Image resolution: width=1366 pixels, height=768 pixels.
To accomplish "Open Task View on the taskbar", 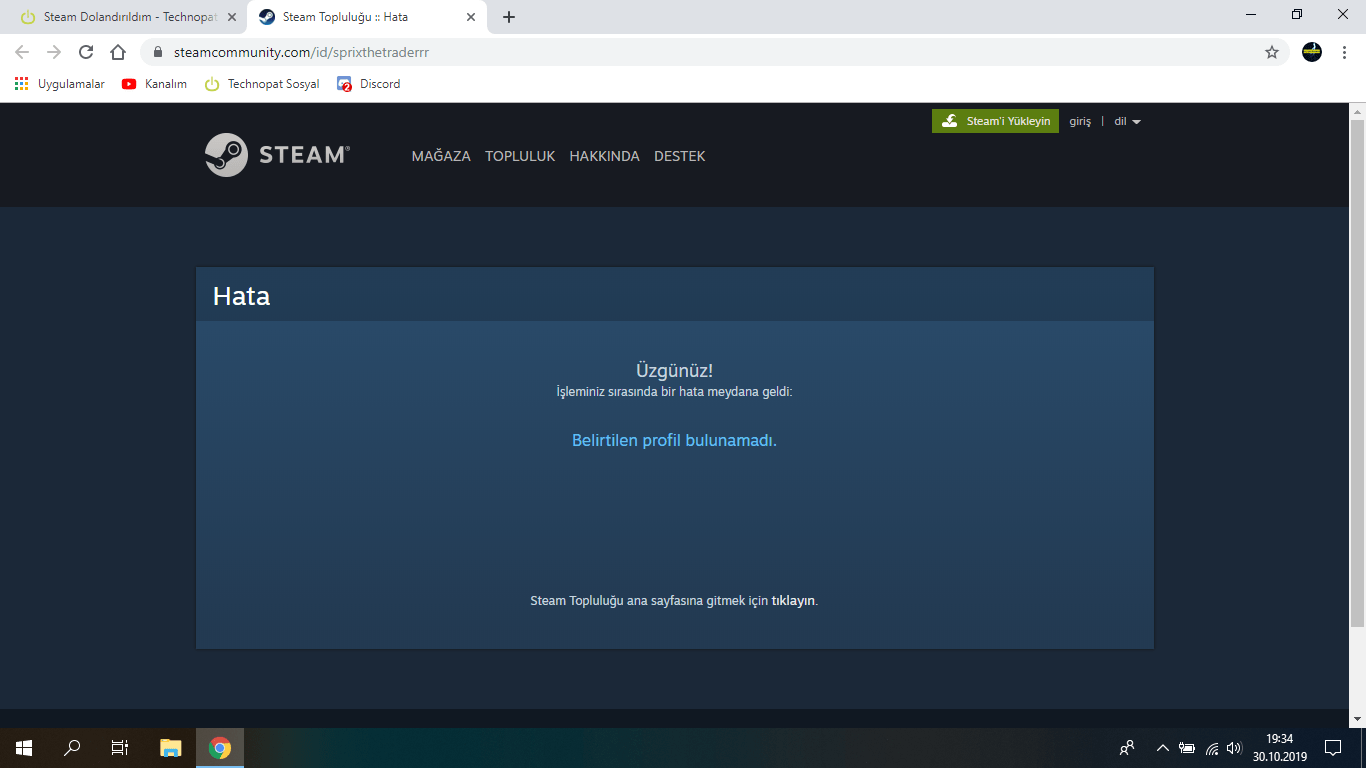I will [120, 748].
